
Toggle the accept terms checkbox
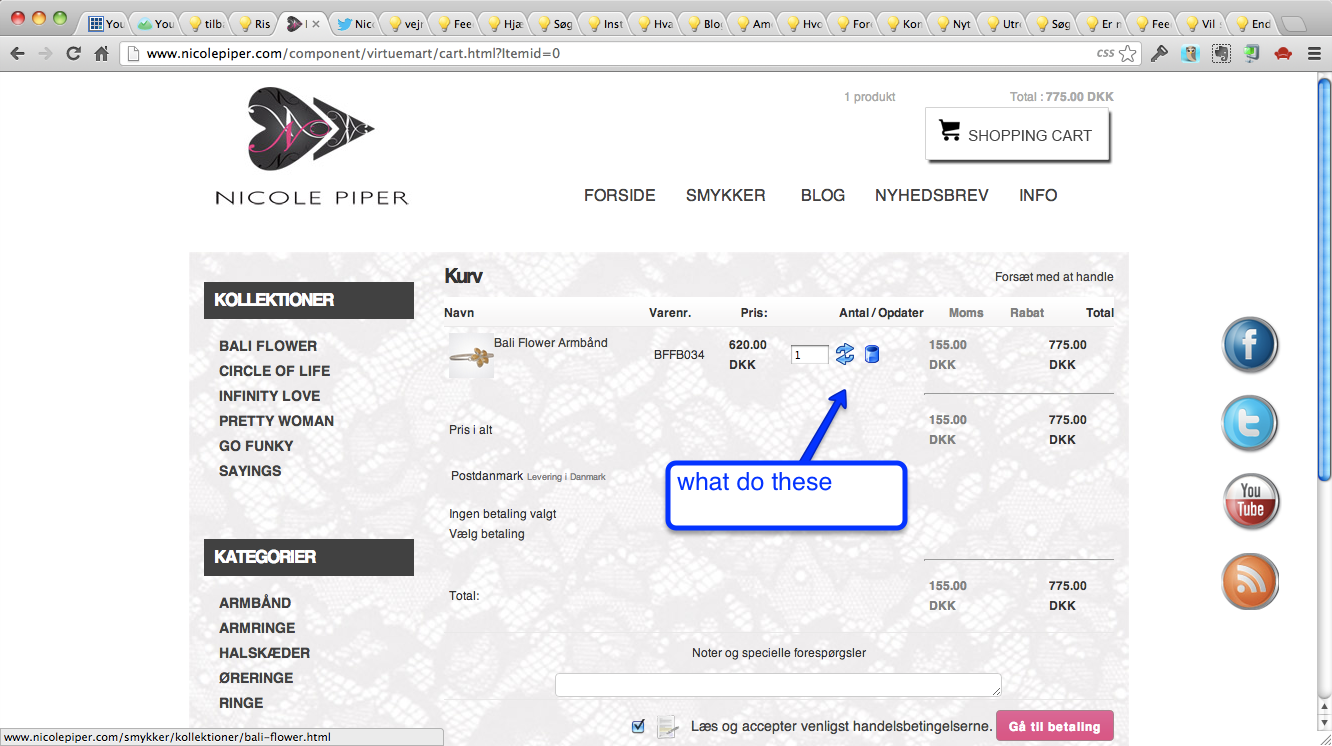pos(639,726)
